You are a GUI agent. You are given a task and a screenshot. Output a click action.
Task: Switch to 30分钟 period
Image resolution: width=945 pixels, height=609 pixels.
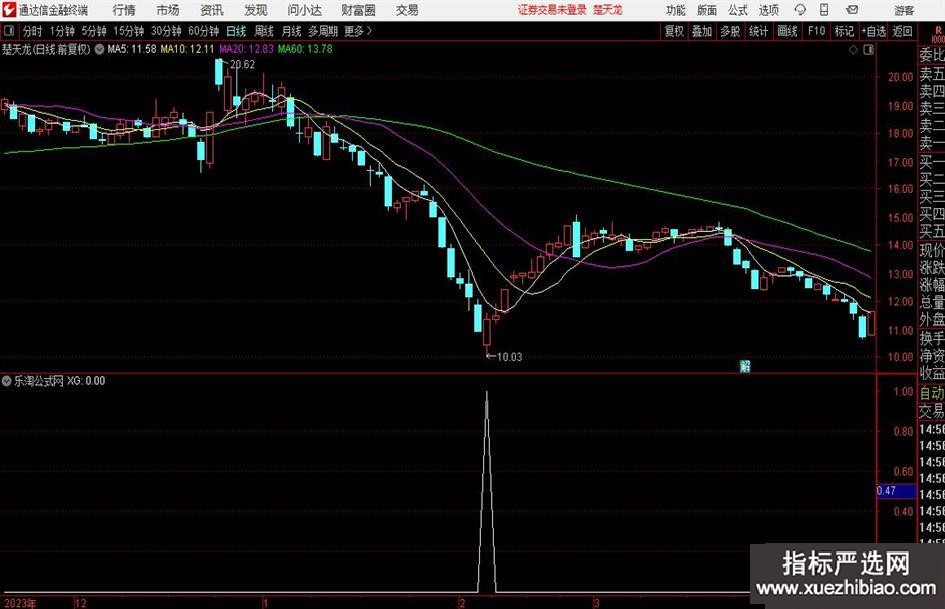click(x=166, y=31)
